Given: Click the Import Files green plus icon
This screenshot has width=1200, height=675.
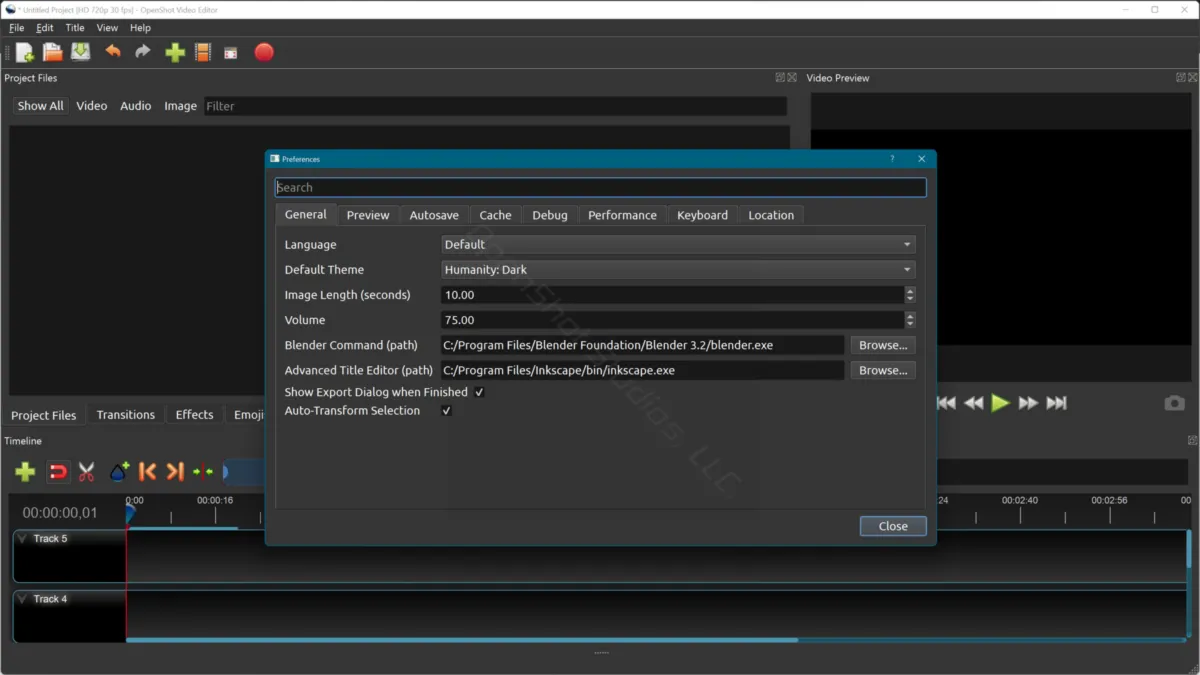Looking at the screenshot, I should 175,53.
